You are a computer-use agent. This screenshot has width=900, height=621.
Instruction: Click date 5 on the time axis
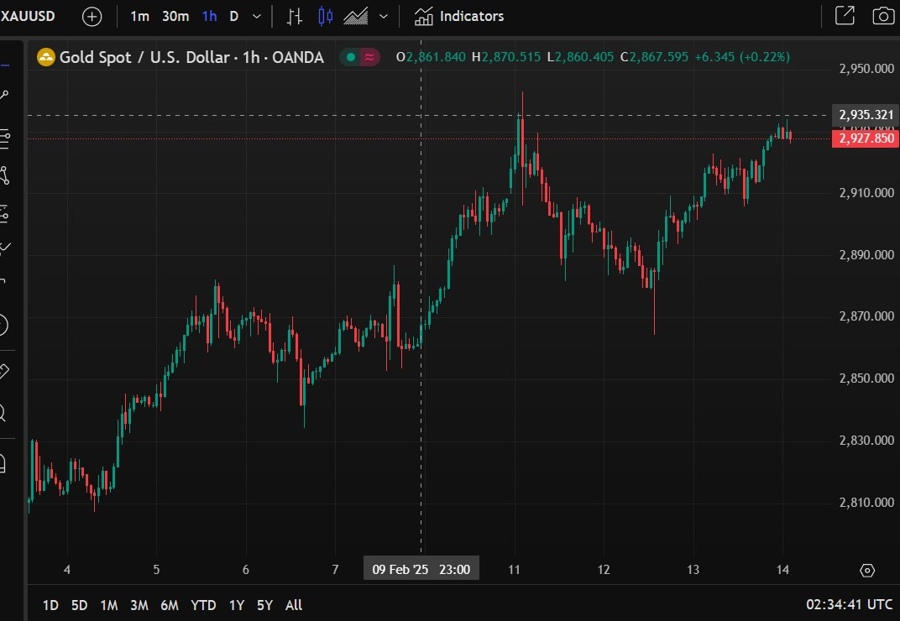156,570
